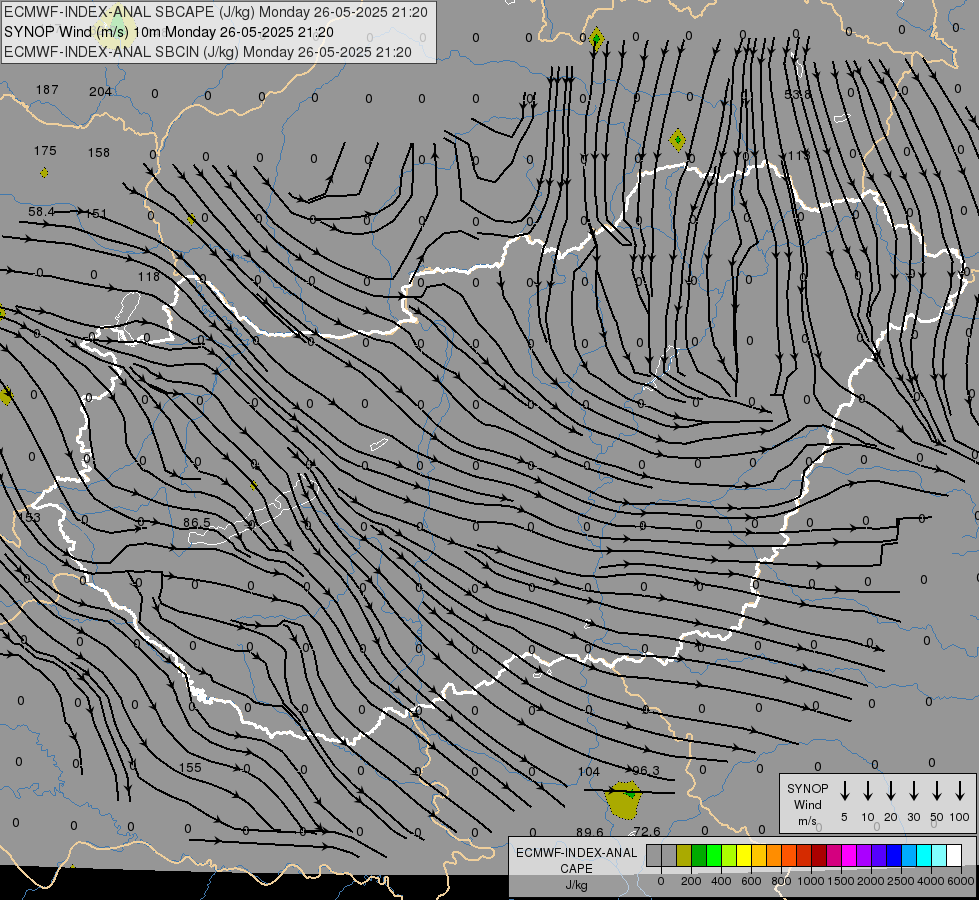
Task: Click the 72.6 value on map
Action: [646, 831]
